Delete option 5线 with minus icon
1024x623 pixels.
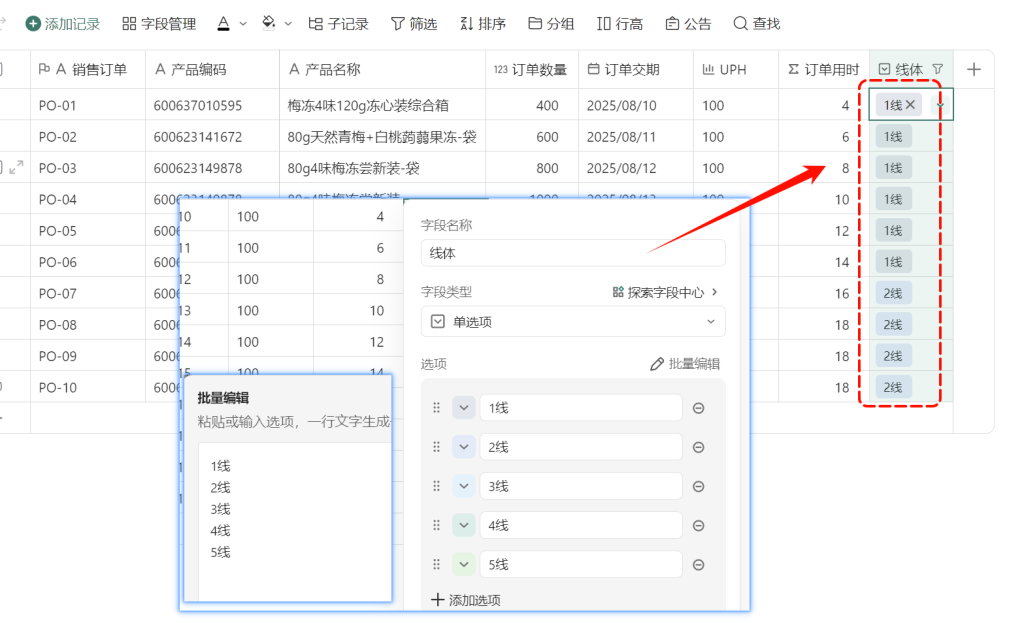(x=698, y=564)
